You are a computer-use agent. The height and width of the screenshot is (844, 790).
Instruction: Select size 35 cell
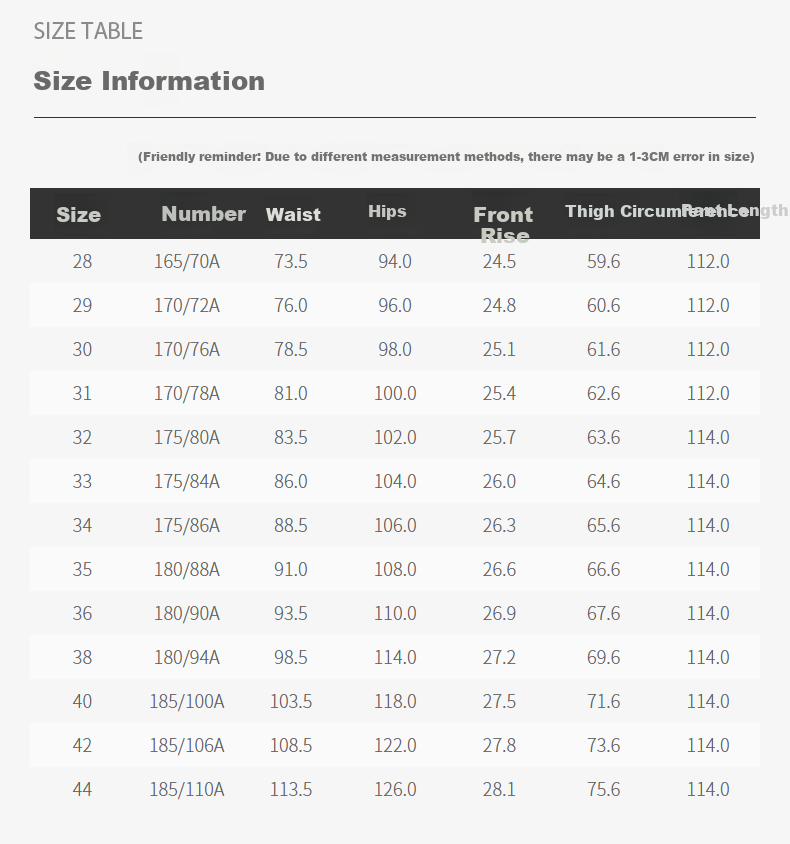tap(82, 569)
